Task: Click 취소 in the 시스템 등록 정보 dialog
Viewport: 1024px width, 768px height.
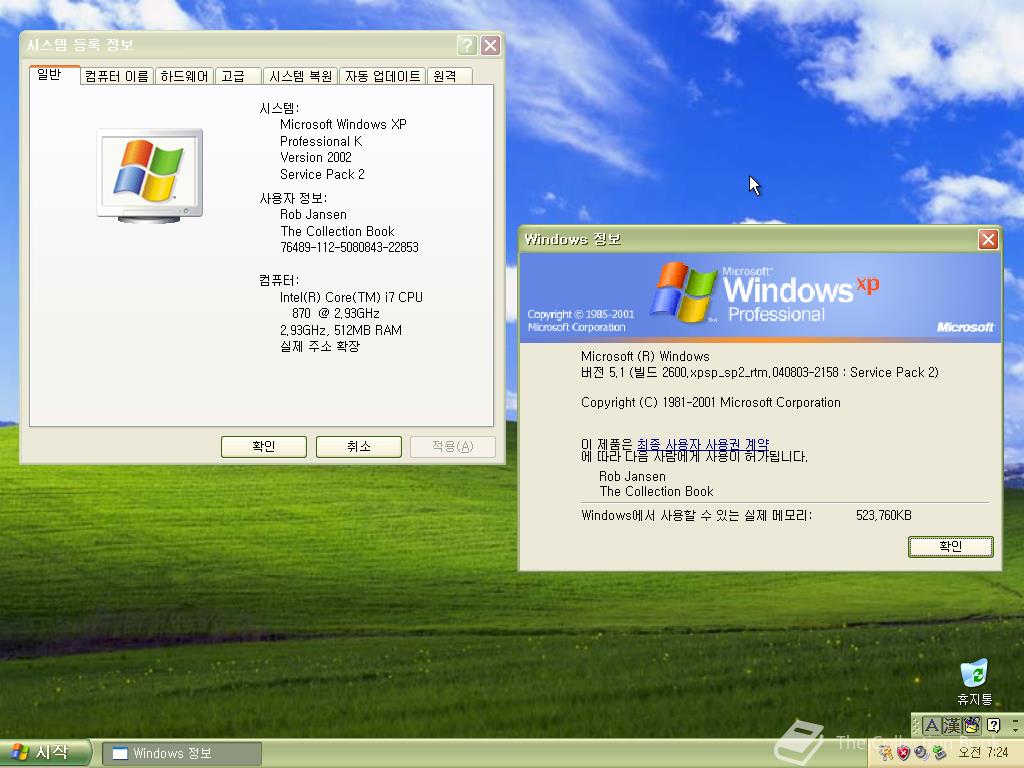Action: point(359,447)
